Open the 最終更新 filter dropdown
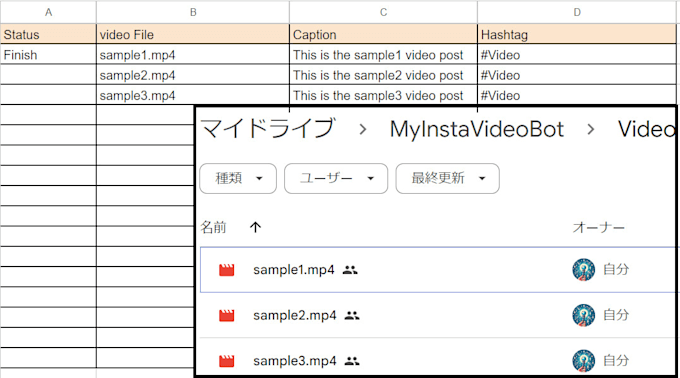The image size is (680, 378). click(x=448, y=178)
